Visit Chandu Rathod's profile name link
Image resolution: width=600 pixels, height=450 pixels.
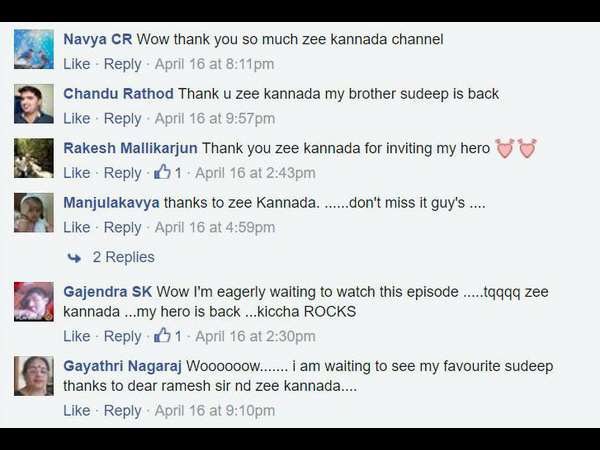click(x=118, y=94)
